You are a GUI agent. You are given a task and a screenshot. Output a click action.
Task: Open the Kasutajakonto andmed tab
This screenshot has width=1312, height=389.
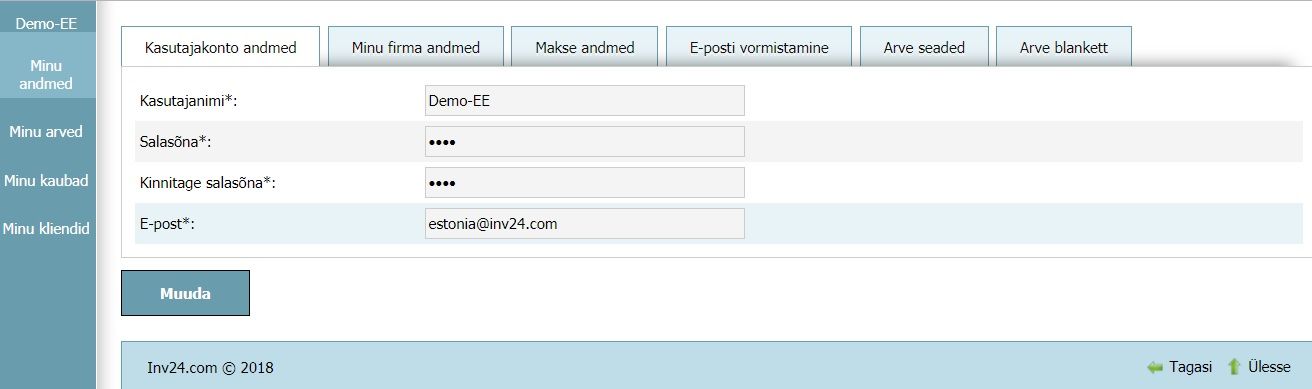coord(221,47)
